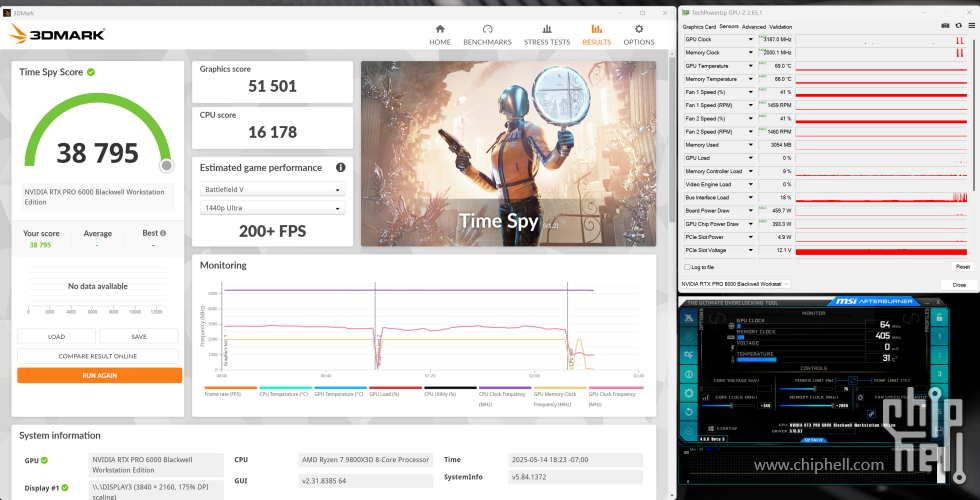Screen dimensions: 980x500
Task: Click Compare Result Online
Action: point(98,356)
